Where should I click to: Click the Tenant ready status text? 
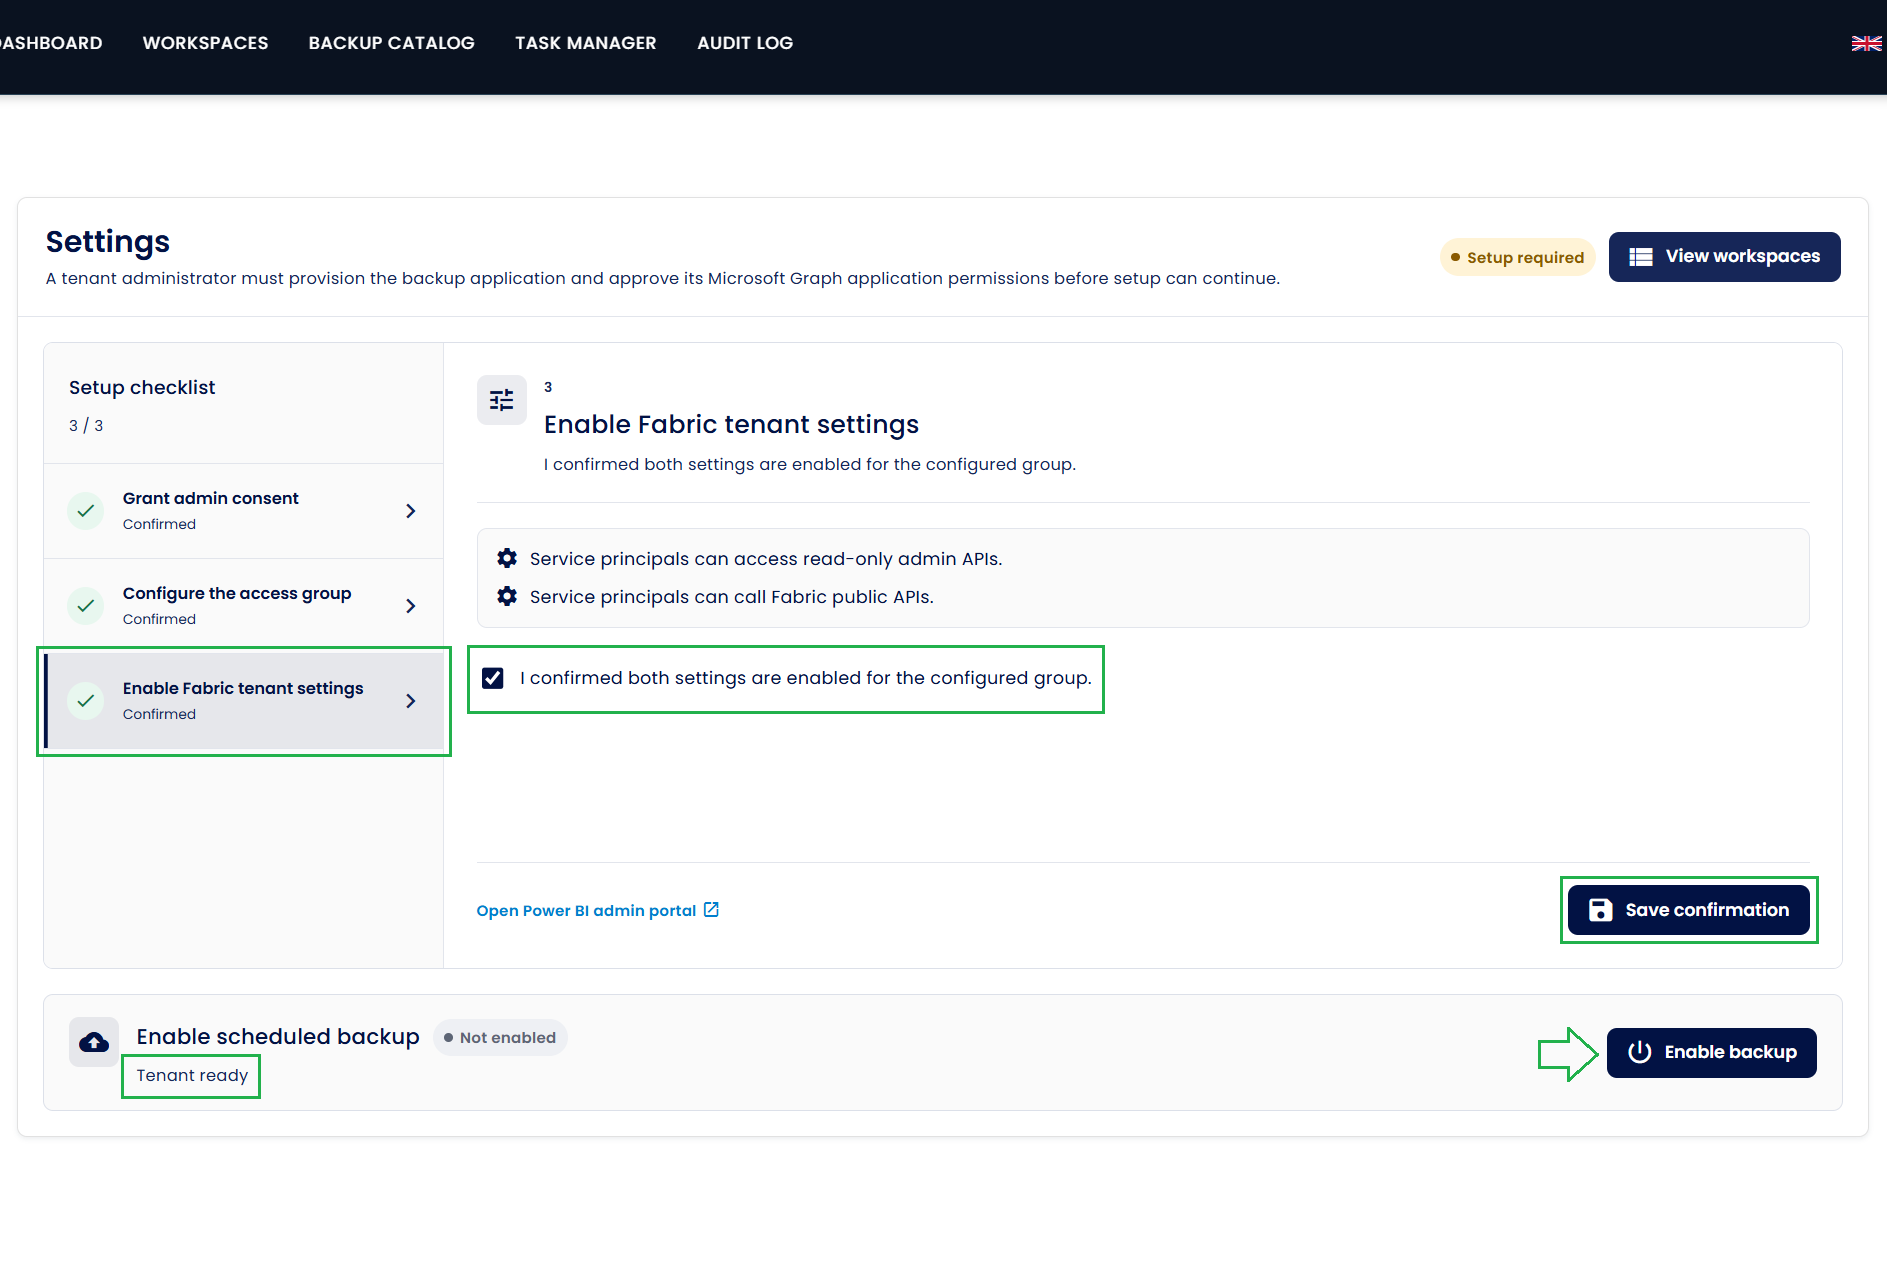[x=192, y=1075]
